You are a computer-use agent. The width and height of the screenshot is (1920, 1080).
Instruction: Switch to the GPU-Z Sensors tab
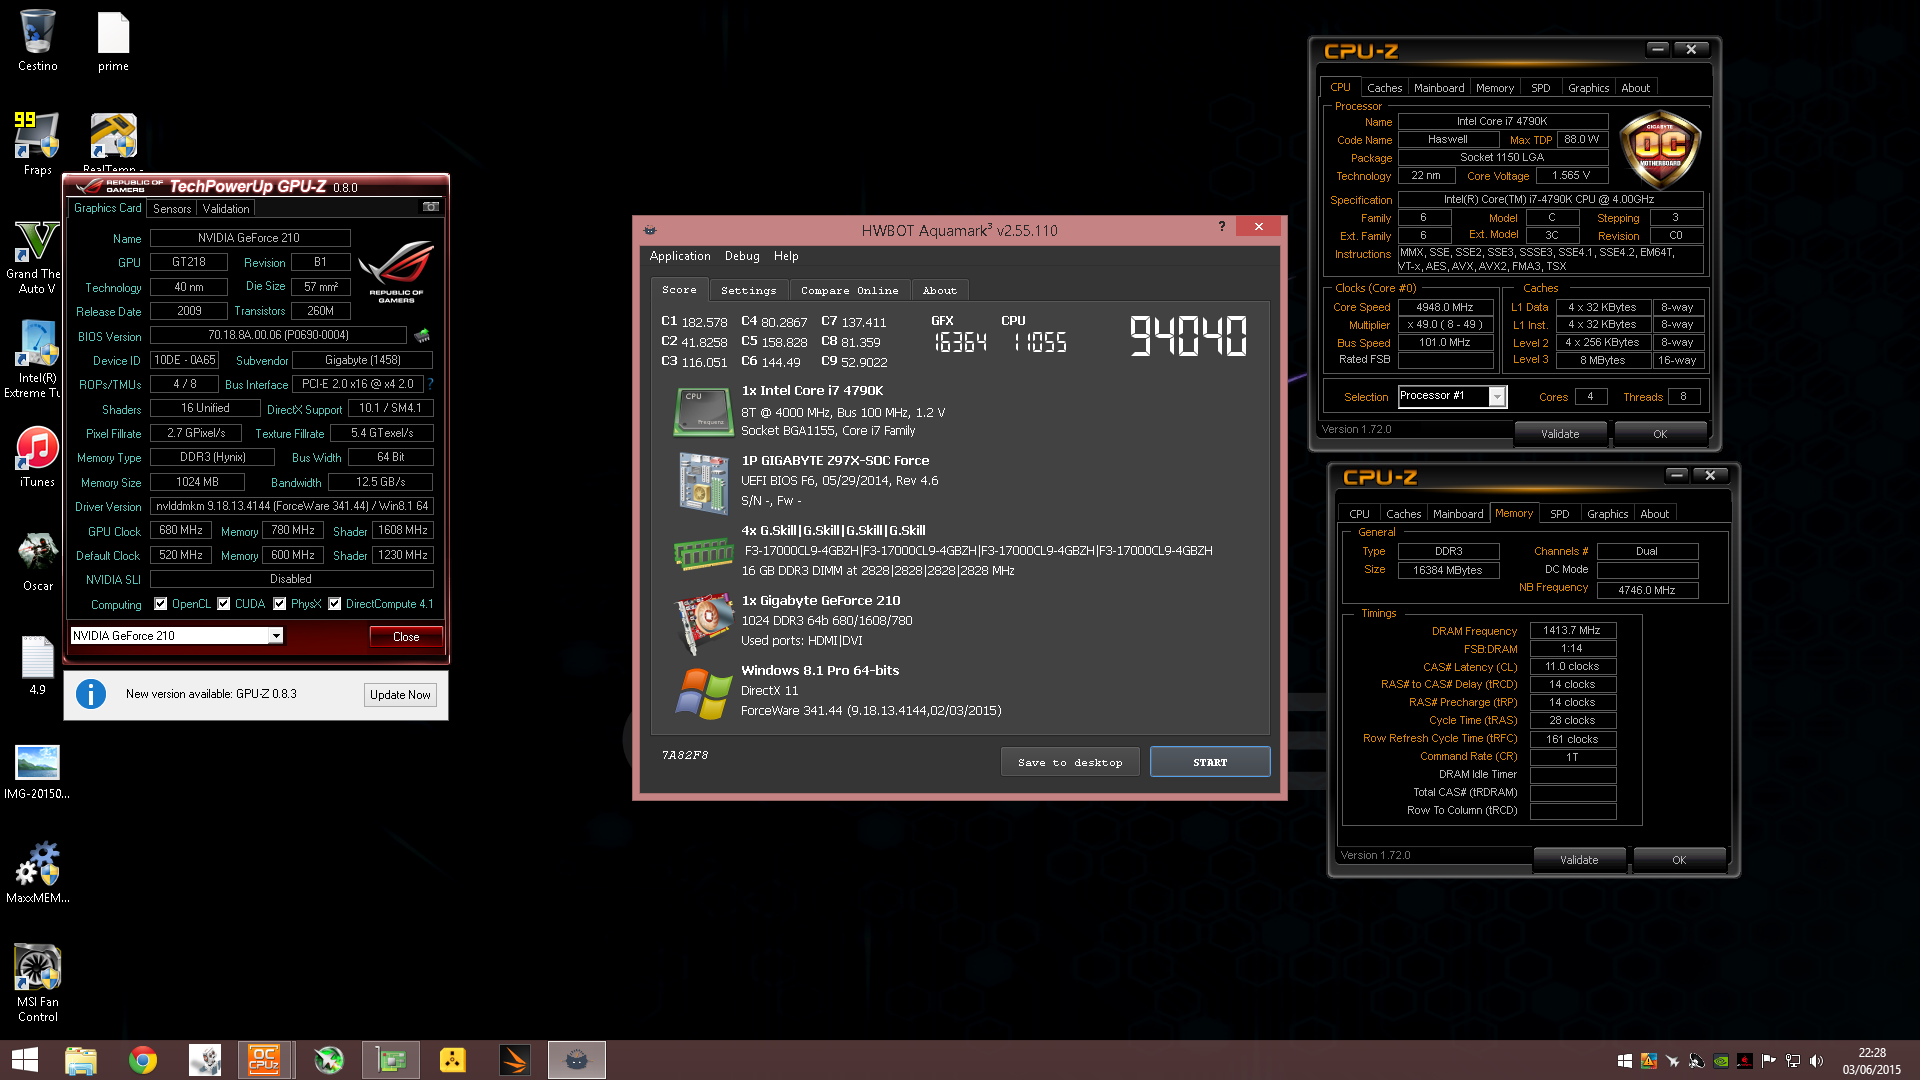coord(172,208)
